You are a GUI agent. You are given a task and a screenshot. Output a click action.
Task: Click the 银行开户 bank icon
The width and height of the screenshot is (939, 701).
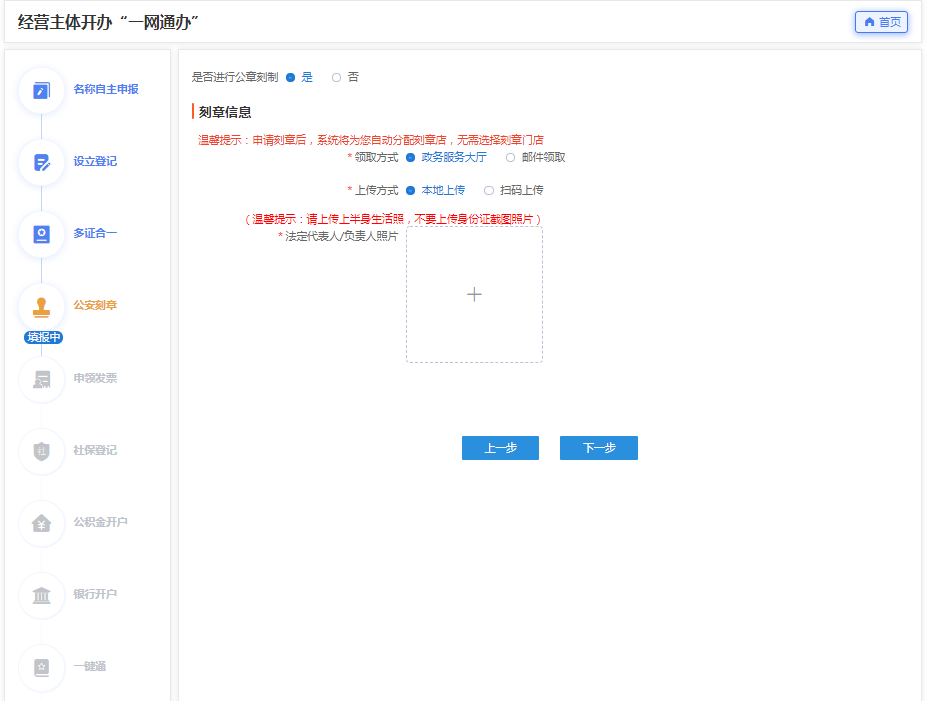(41, 596)
